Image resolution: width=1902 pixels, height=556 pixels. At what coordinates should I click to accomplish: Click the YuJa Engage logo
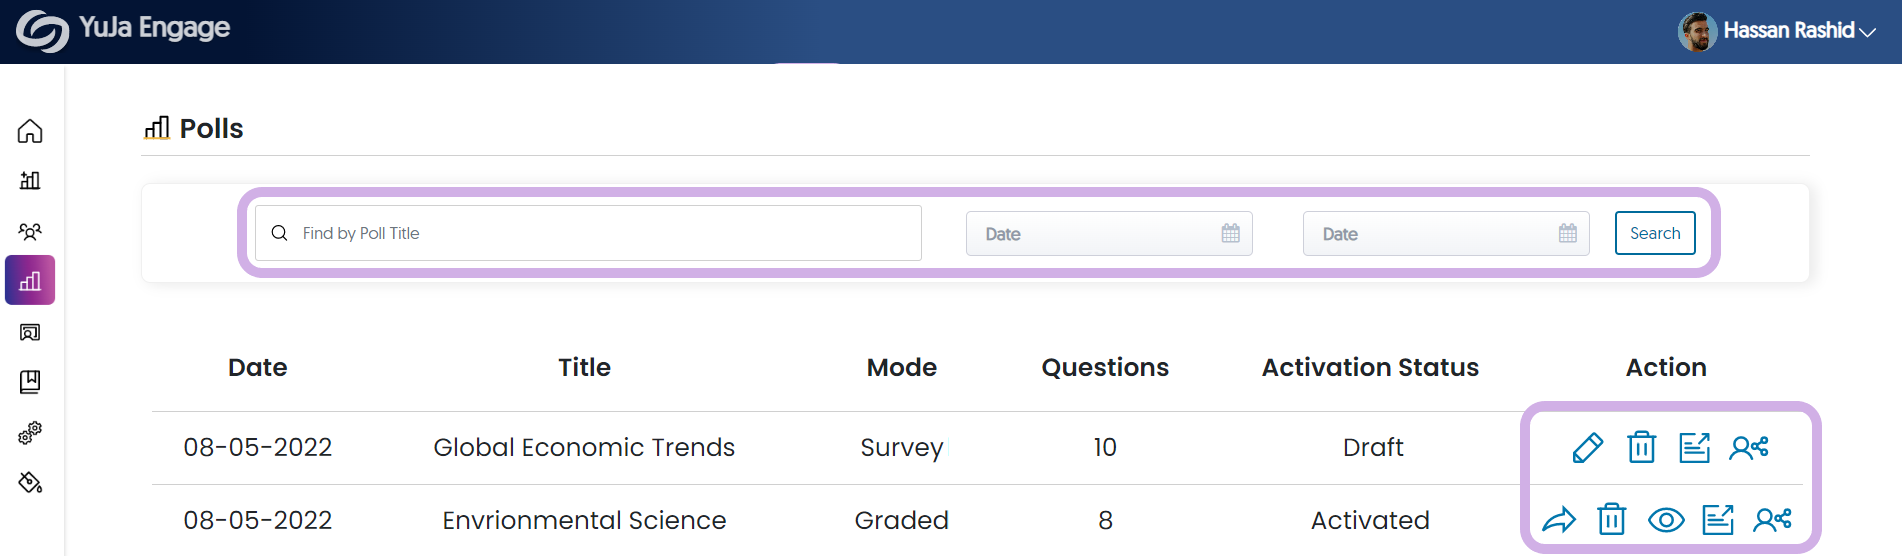pos(123,29)
